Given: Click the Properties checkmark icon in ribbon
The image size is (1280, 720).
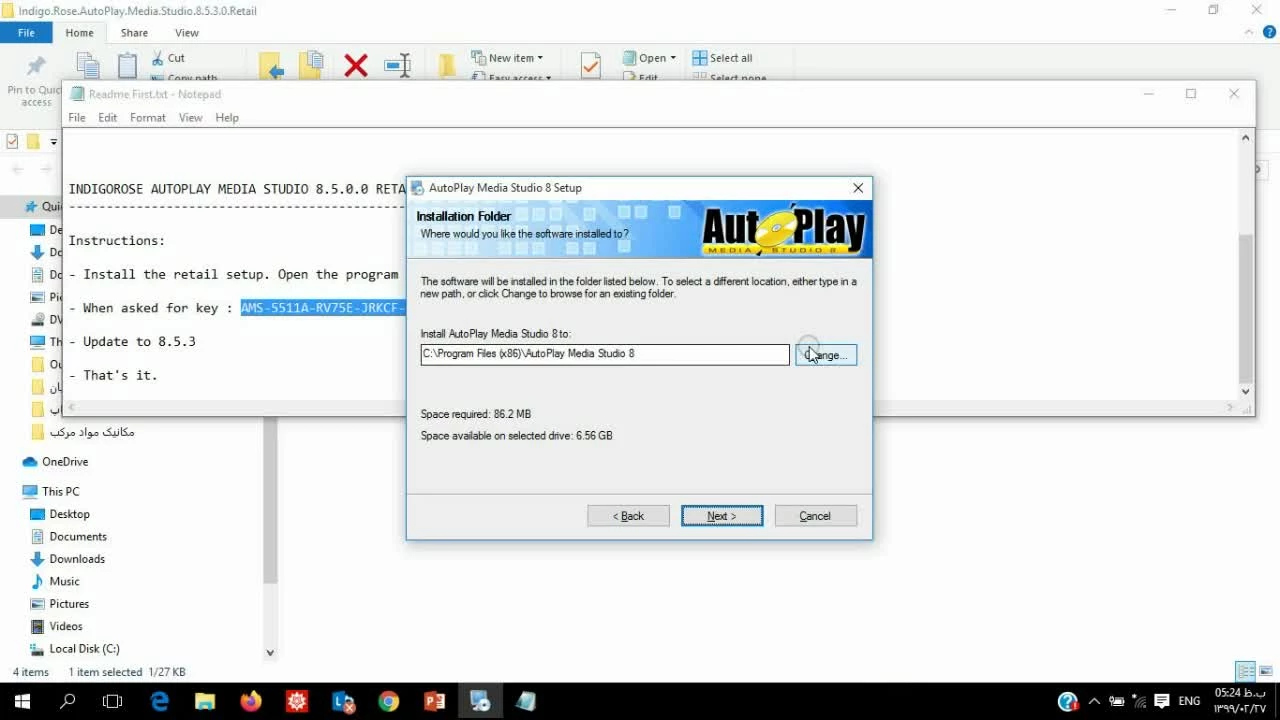Looking at the screenshot, I should pyautogui.click(x=590, y=66).
